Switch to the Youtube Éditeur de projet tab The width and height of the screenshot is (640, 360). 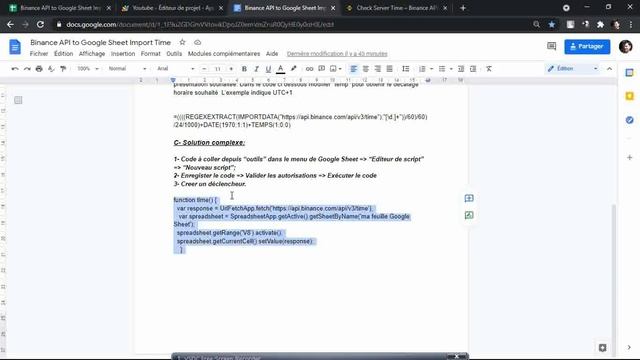173,8
